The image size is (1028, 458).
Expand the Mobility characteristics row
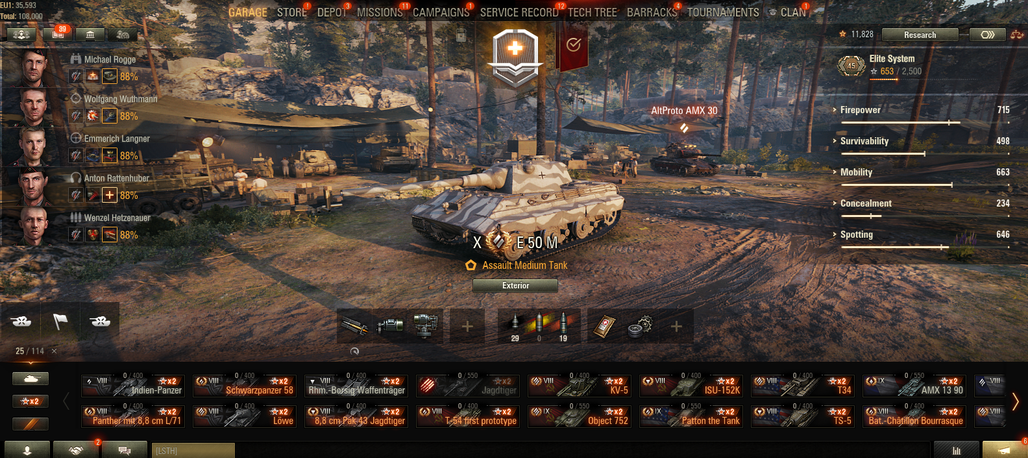click(x=925, y=176)
